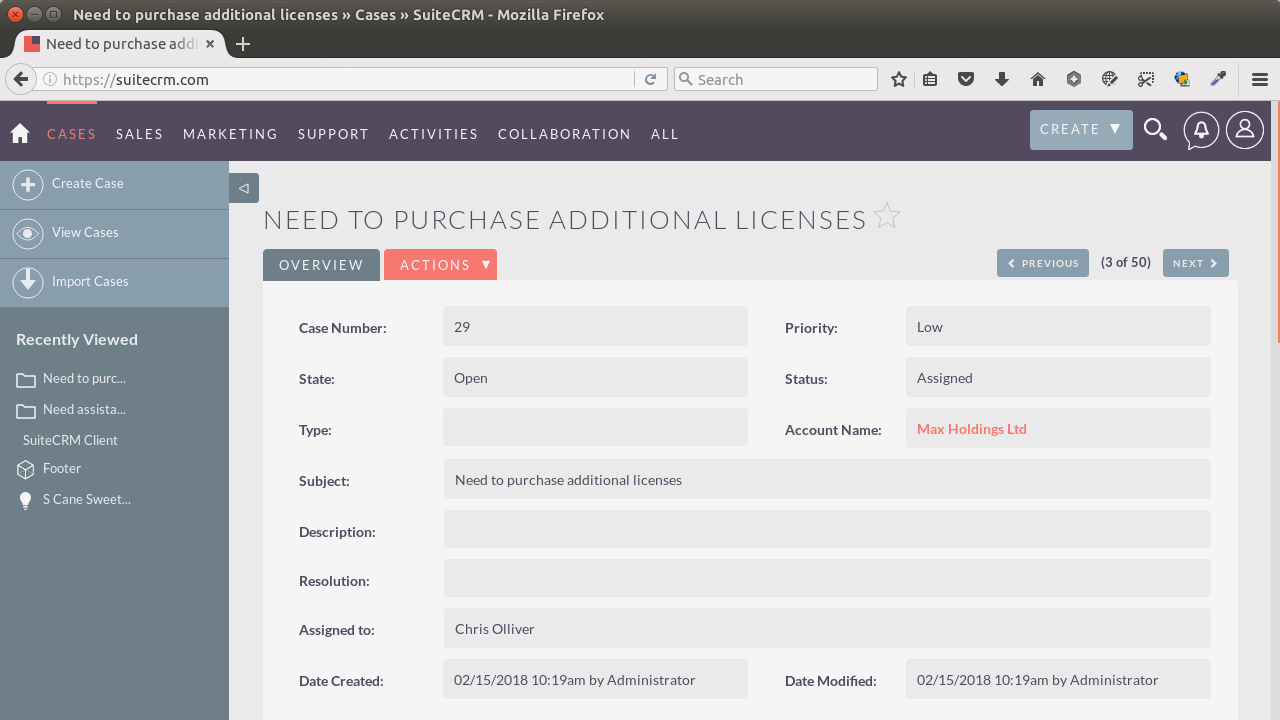Image resolution: width=1280 pixels, height=720 pixels.
Task: Open the CREATE dropdown
Action: click(1080, 129)
